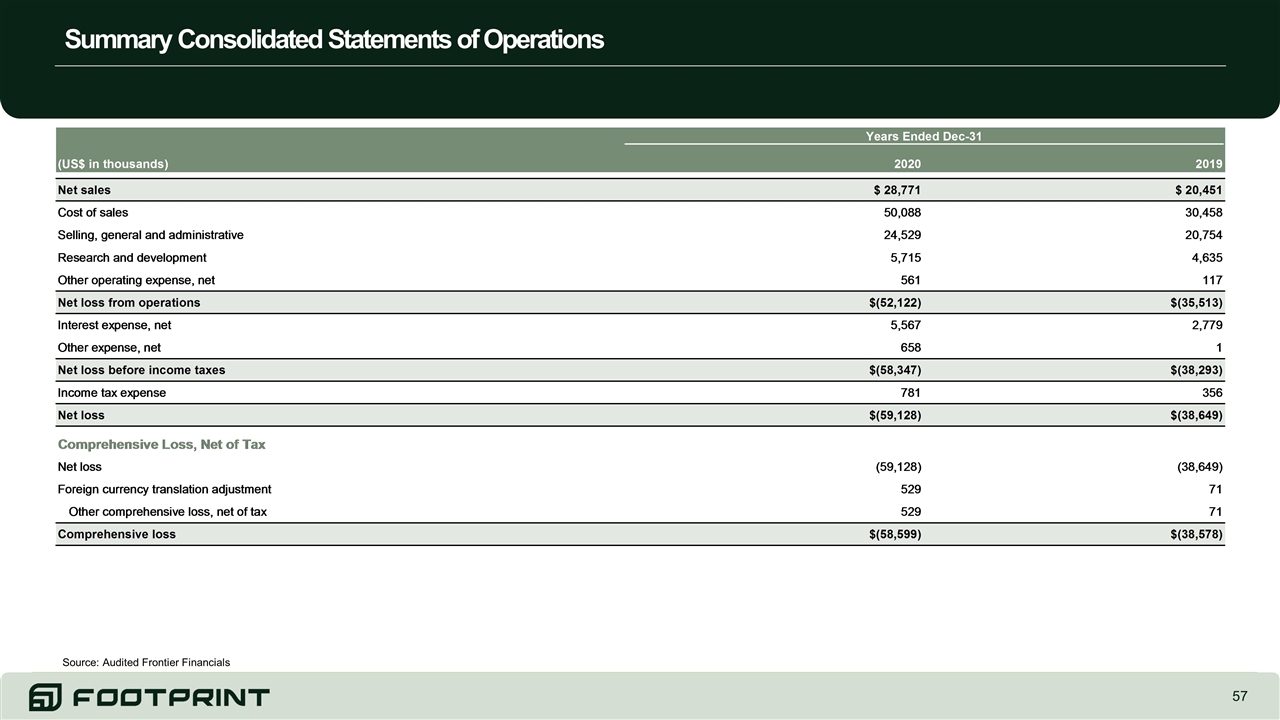Click 'Source: Audited Frontier Financials' footnote
Viewport: 1280px width, 720px height.
pyautogui.click(x=146, y=662)
